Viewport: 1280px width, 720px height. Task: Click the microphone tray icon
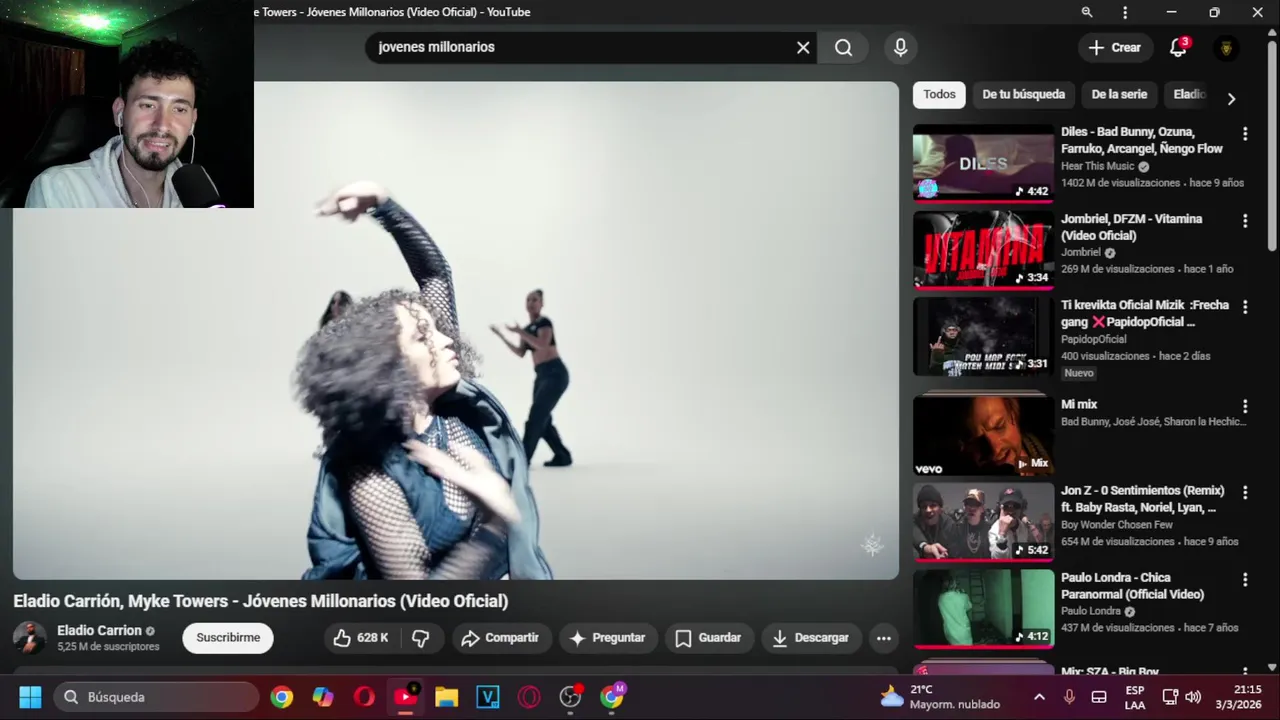[x=1069, y=697]
